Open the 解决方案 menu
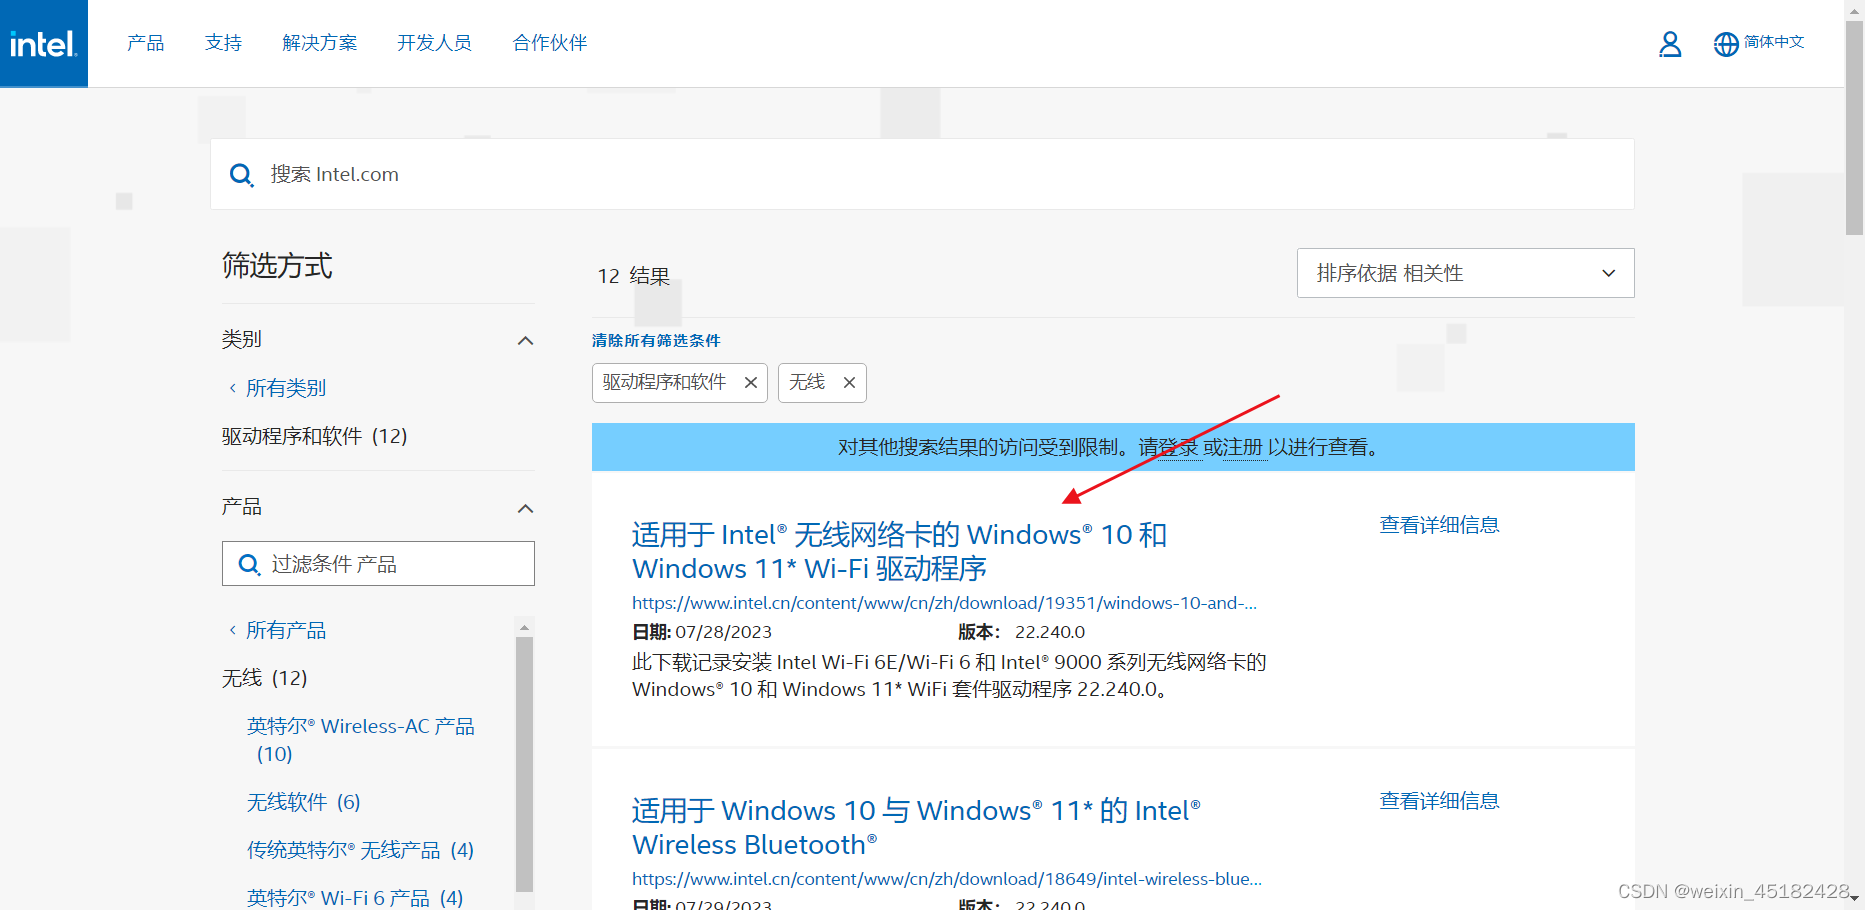1865x910 pixels. pyautogui.click(x=320, y=43)
